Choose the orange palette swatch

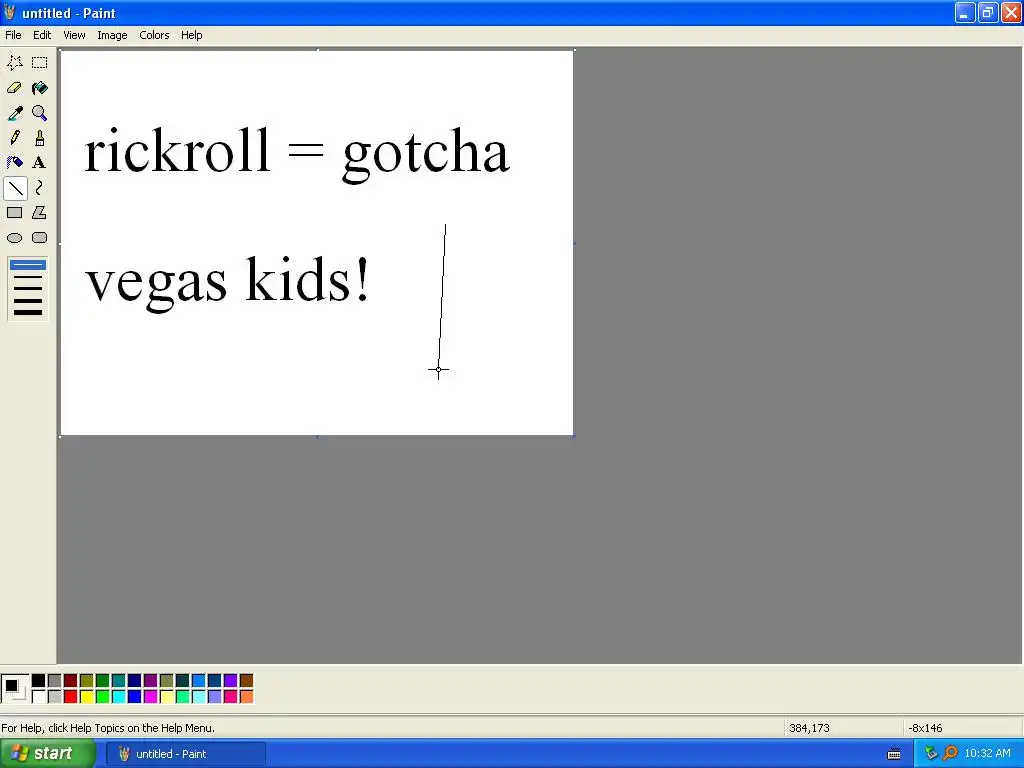coord(246,697)
